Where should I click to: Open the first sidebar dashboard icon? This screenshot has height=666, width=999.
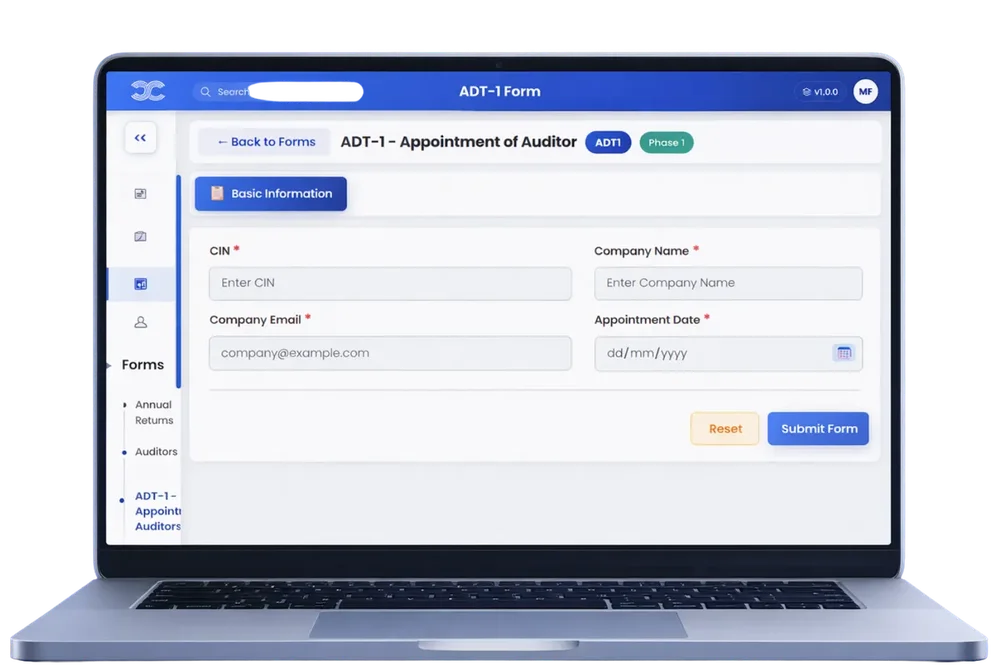(140, 194)
